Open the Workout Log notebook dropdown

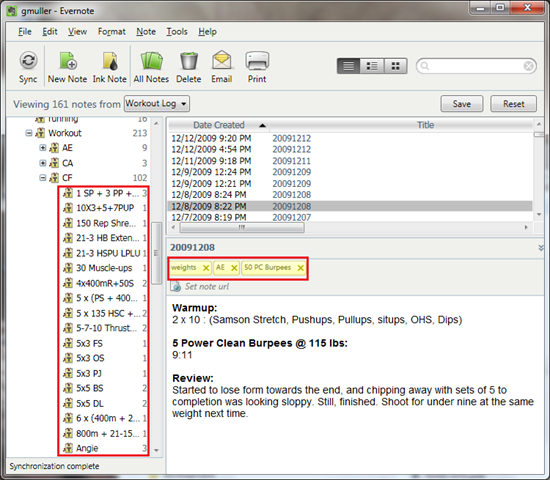pos(157,104)
